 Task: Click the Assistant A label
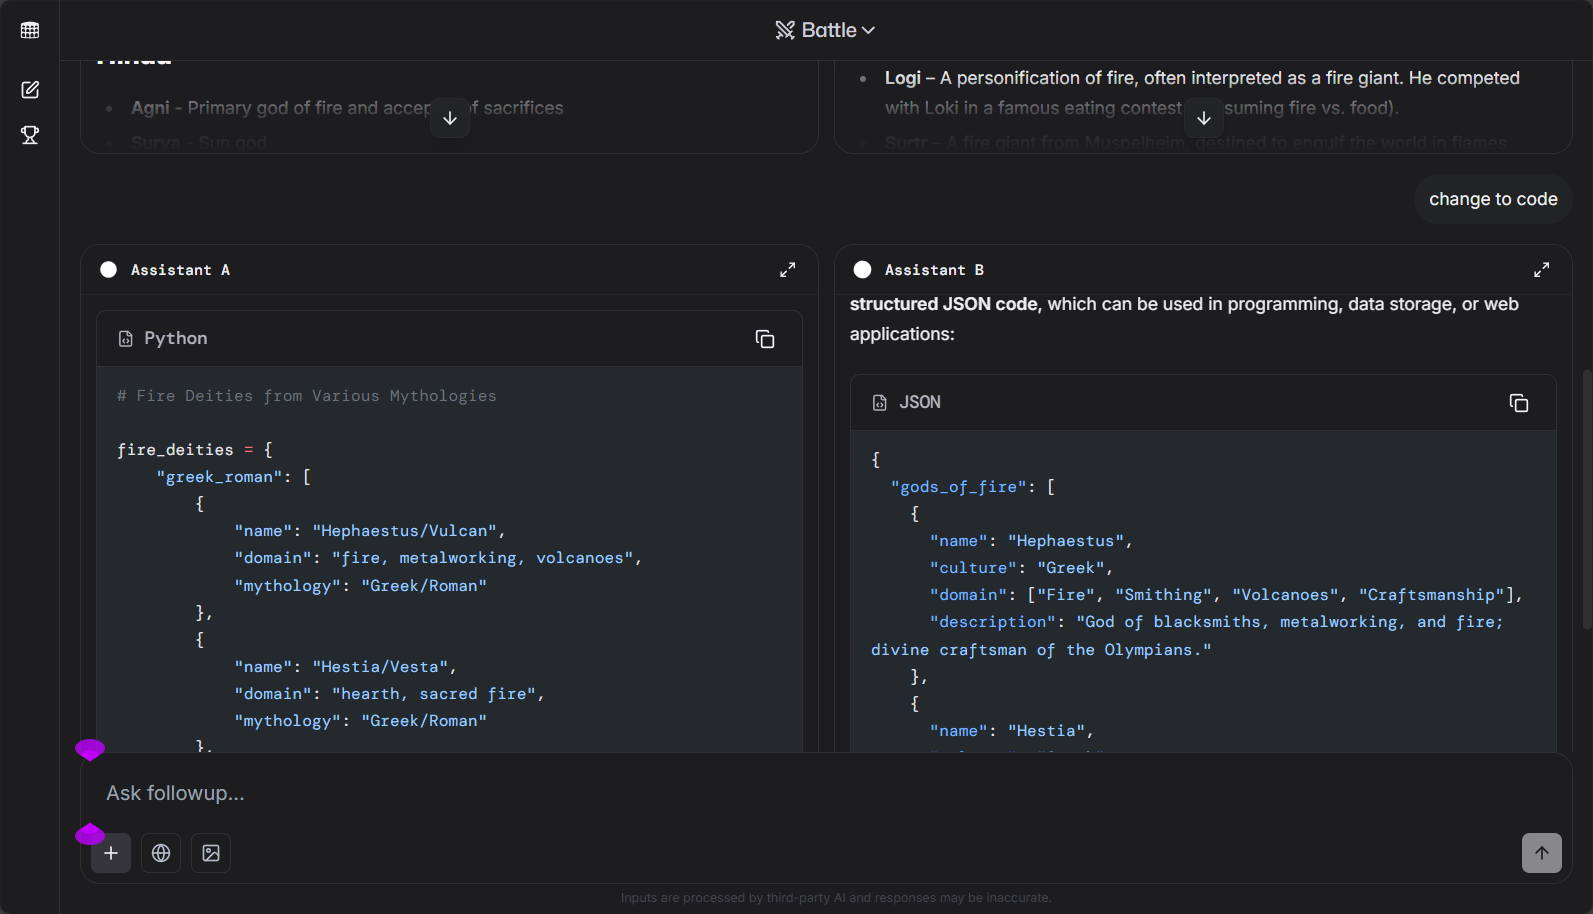click(180, 270)
